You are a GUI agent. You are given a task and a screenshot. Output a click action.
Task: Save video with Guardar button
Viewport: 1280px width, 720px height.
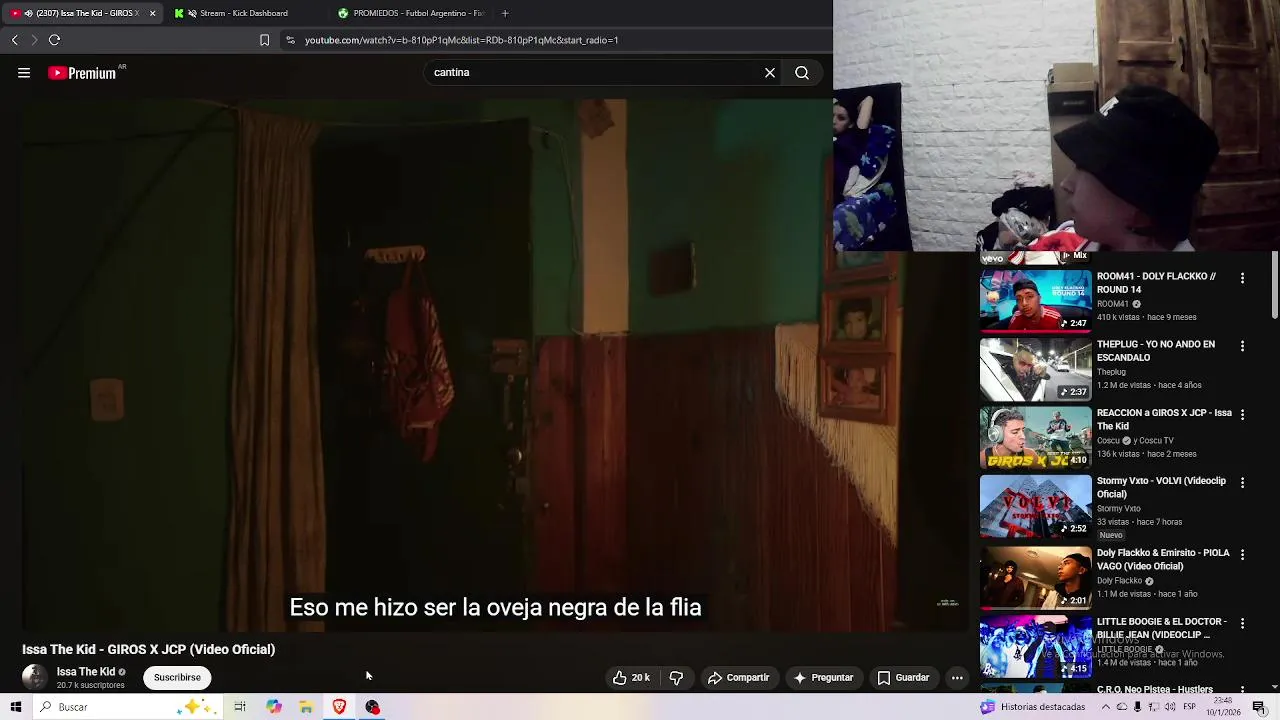(x=903, y=678)
